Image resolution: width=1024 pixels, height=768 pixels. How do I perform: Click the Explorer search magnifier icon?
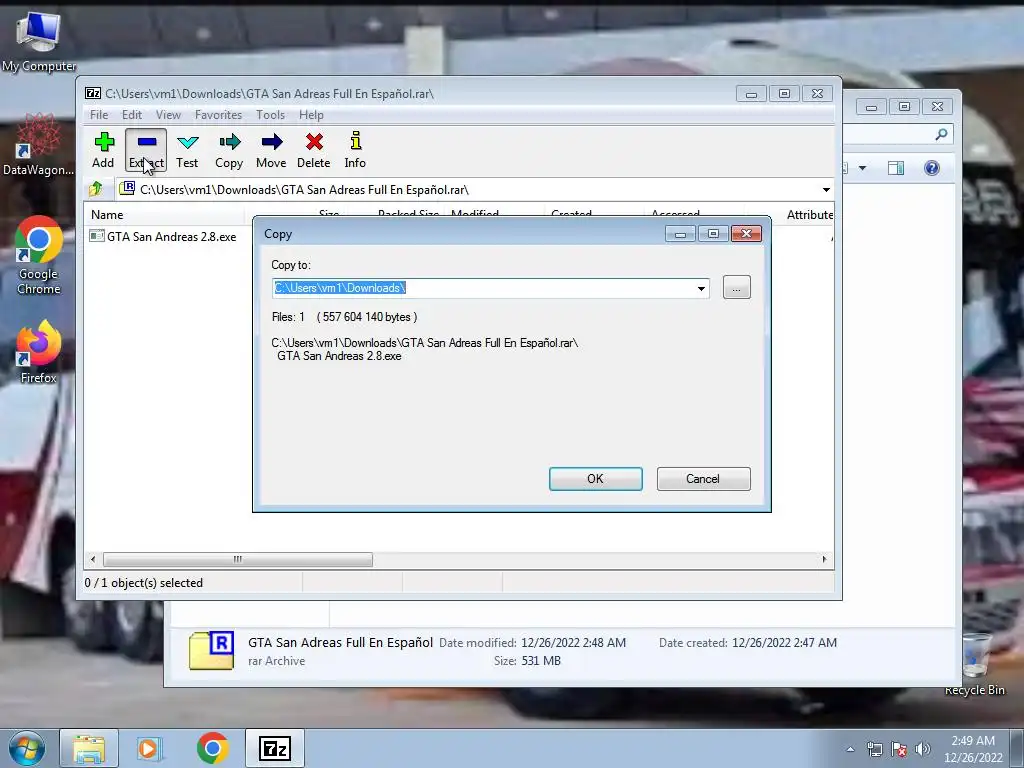click(941, 134)
